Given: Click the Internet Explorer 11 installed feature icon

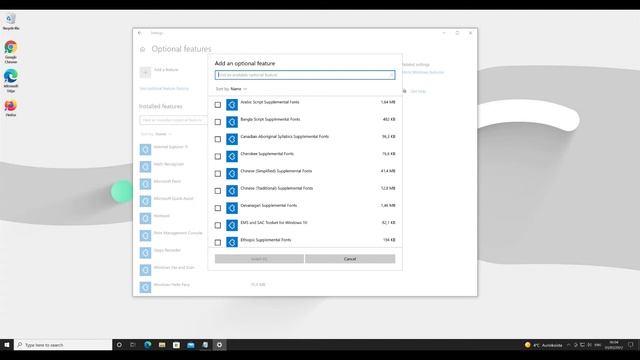Looking at the screenshot, I should pyautogui.click(x=145, y=149).
